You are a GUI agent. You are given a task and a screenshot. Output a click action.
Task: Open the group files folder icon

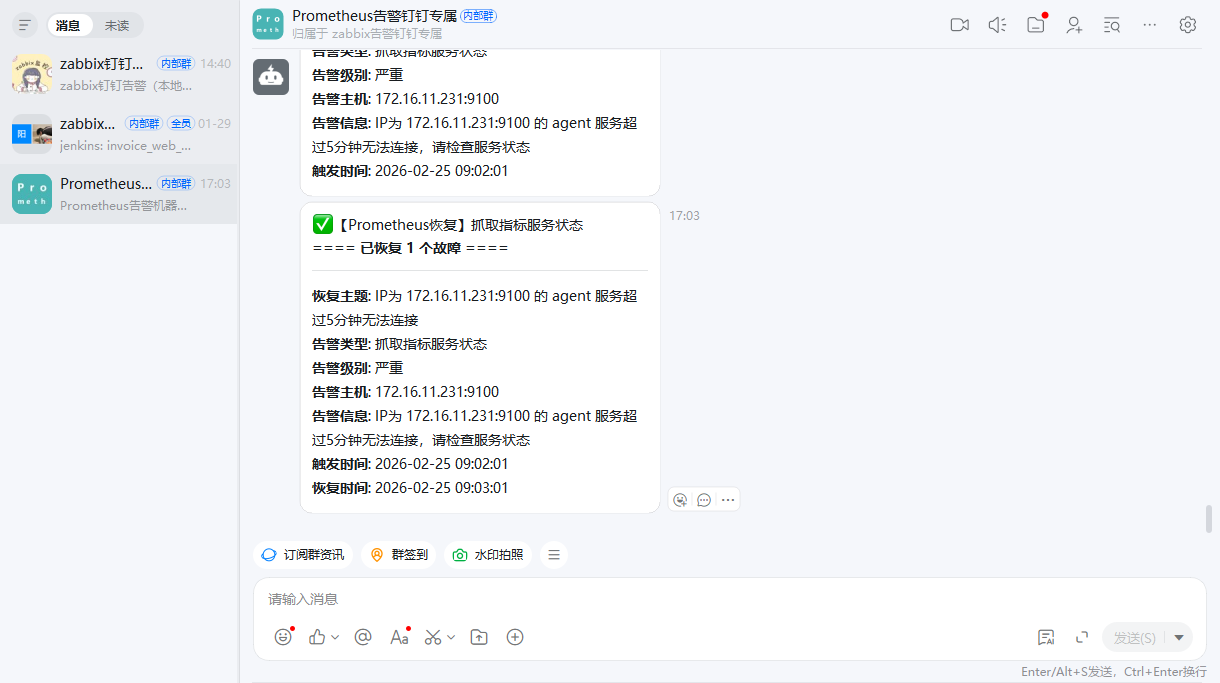click(1036, 25)
